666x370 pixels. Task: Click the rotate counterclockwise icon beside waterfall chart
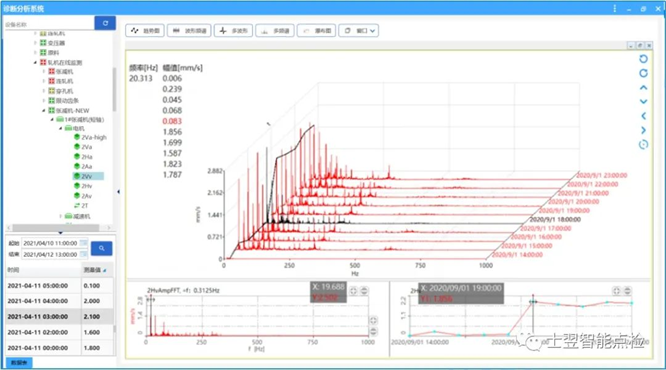[643, 59]
